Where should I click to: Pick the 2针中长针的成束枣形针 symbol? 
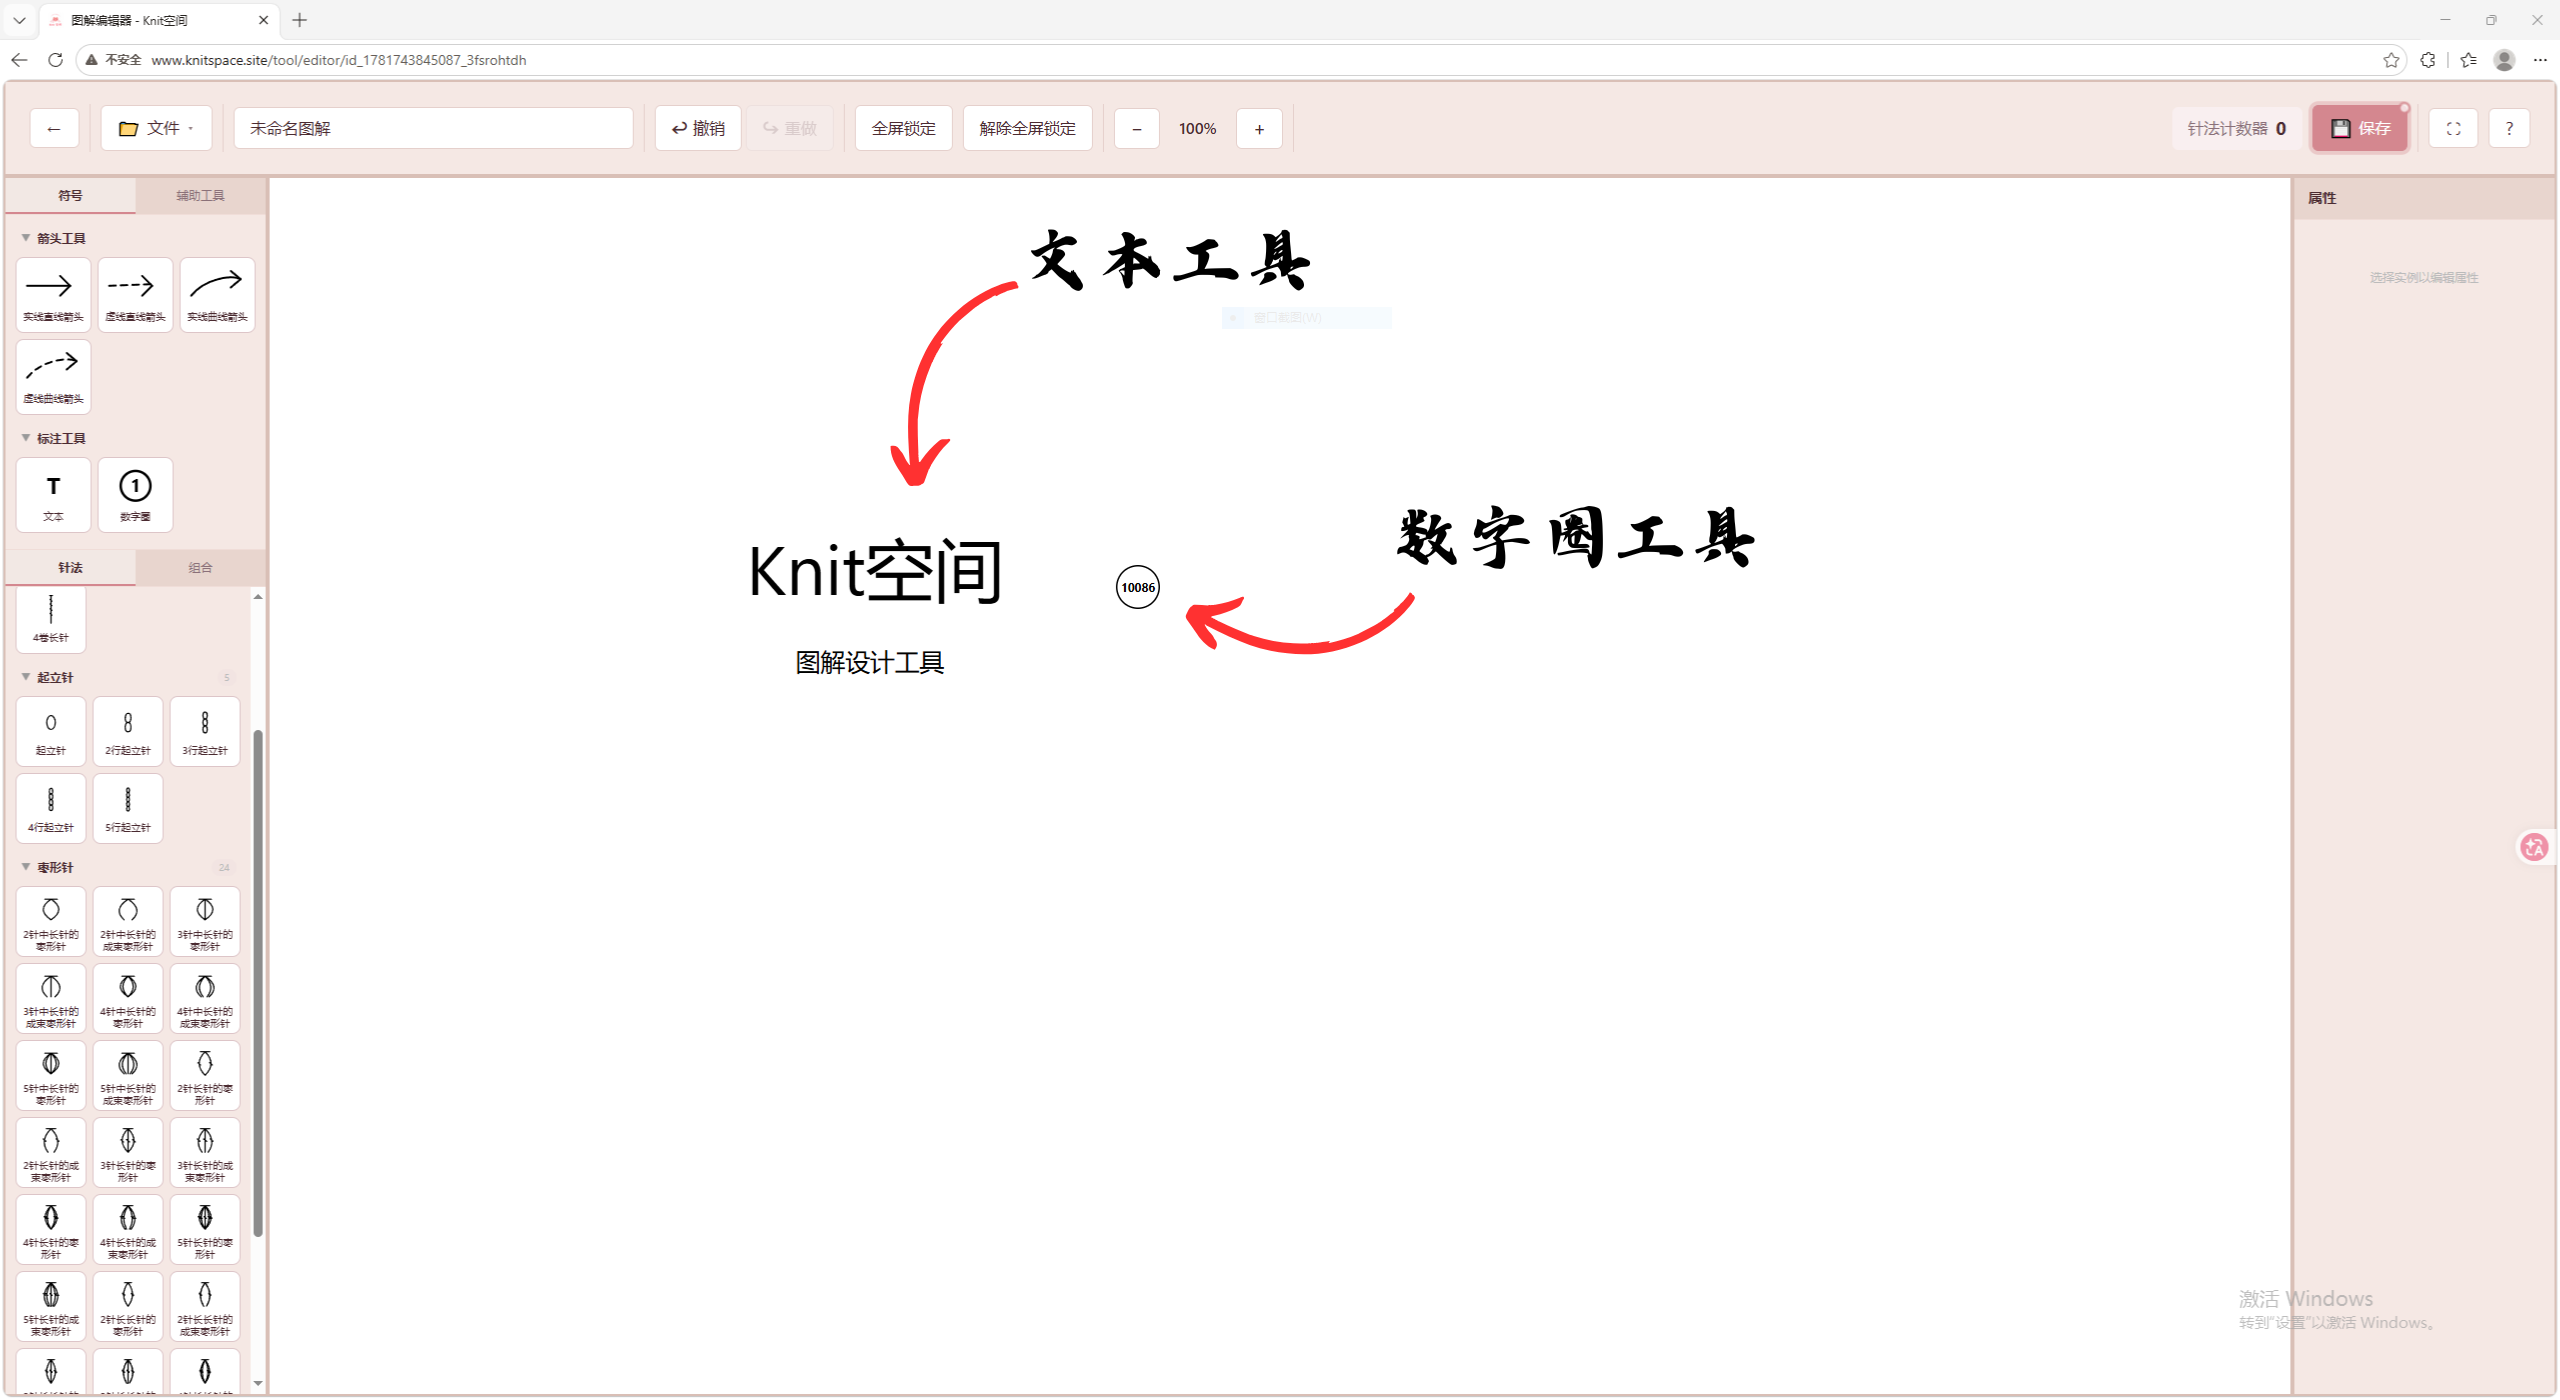click(x=128, y=921)
